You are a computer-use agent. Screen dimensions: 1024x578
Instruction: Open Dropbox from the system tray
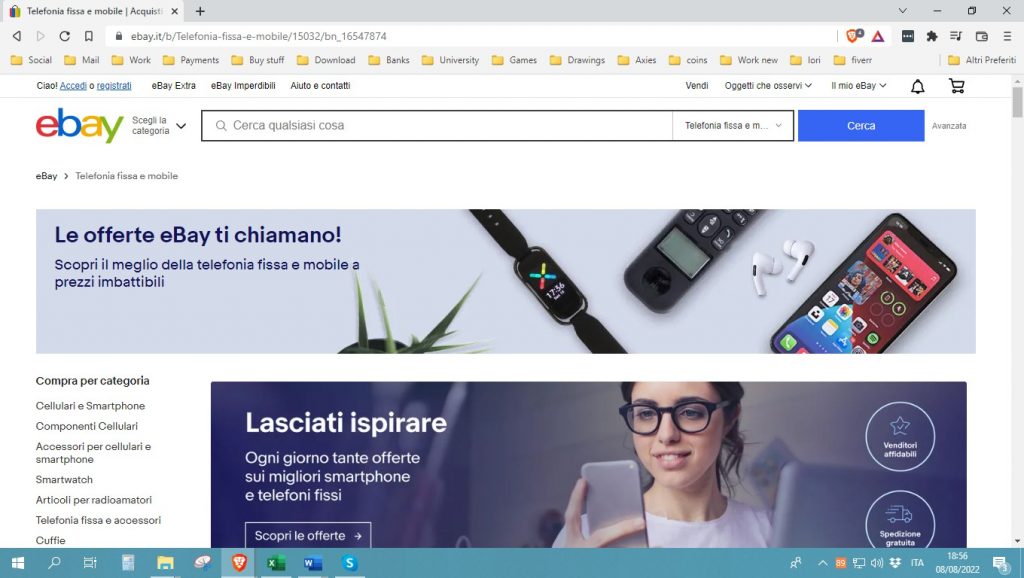coord(895,562)
